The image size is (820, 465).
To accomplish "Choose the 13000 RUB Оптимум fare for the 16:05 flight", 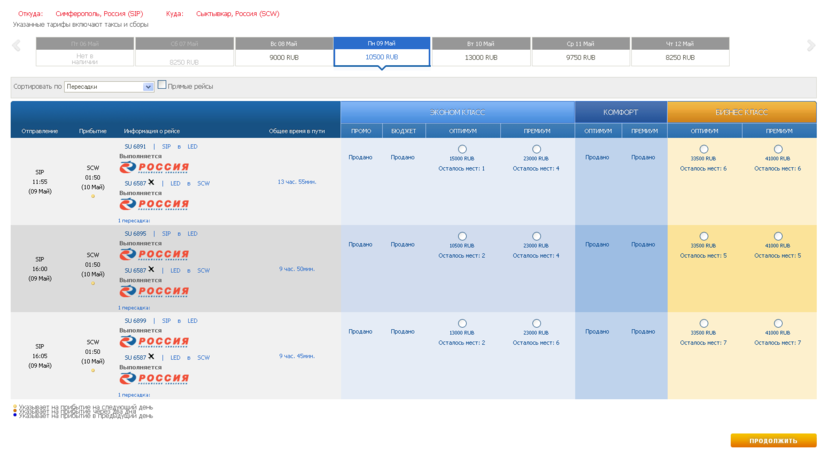I will (462, 324).
